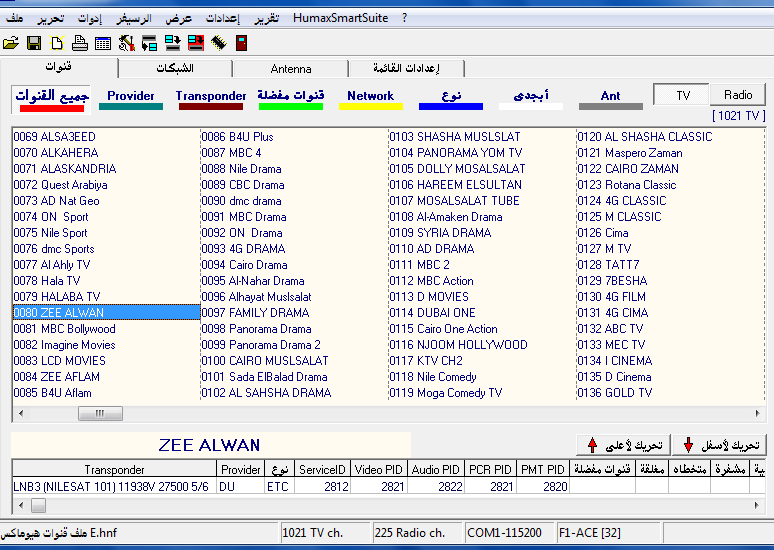Open the ملف menu
The width and height of the screenshot is (774, 550).
coord(15,19)
